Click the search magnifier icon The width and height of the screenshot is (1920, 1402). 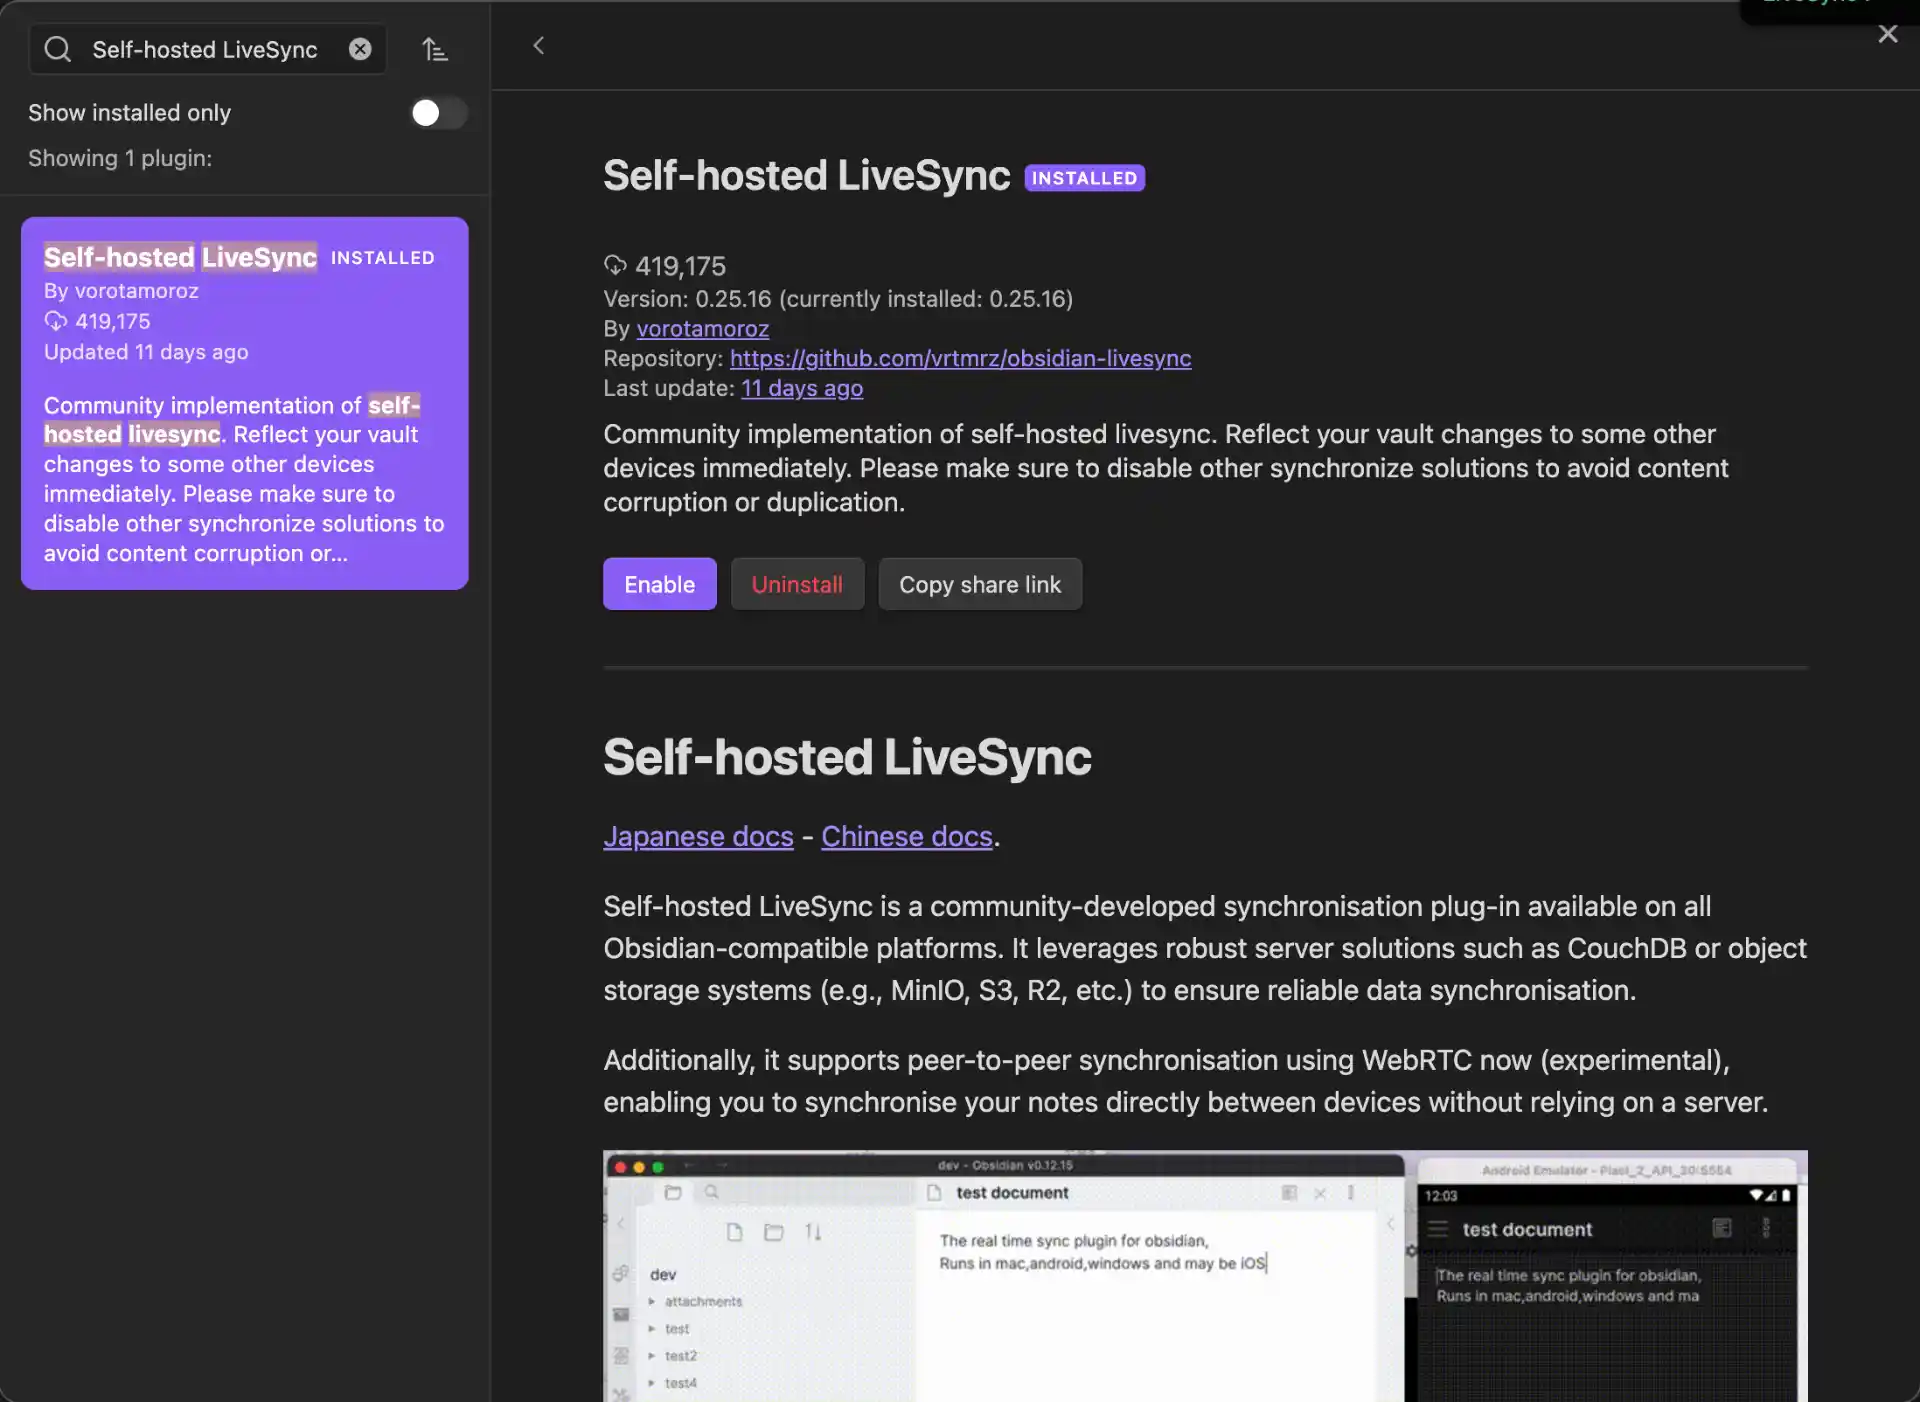click(58, 49)
